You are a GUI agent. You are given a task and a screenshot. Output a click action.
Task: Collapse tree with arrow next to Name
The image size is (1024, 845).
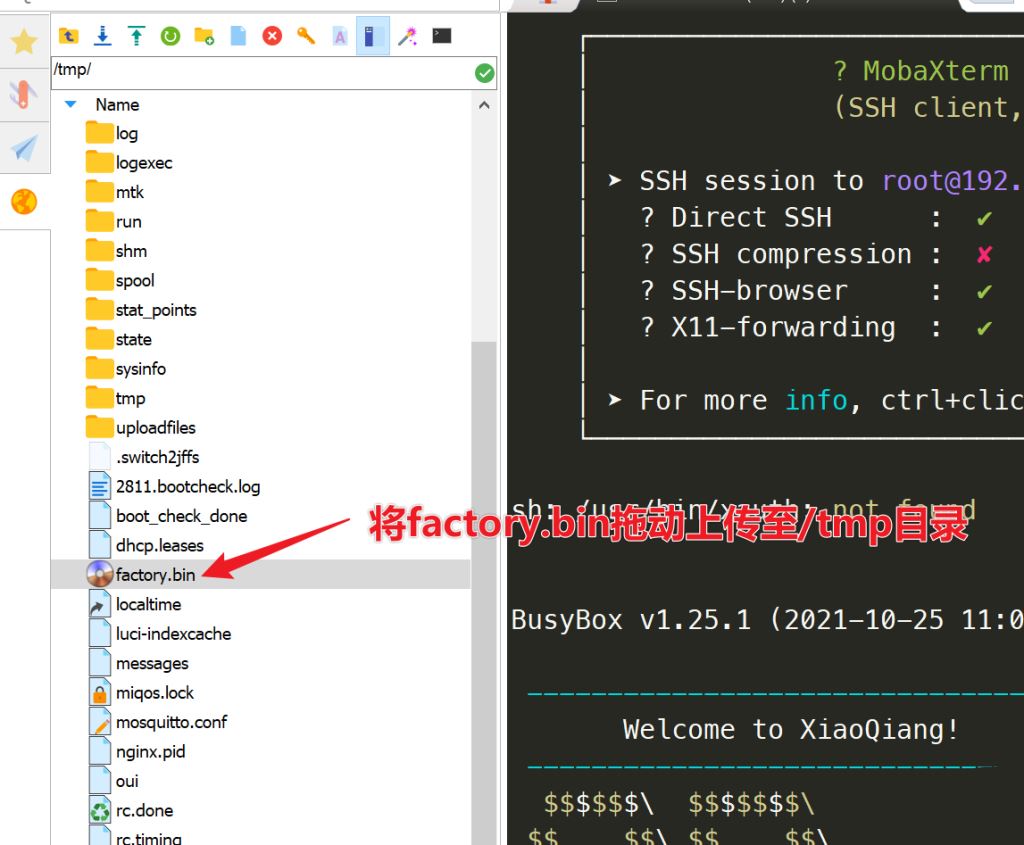pos(71,104)
